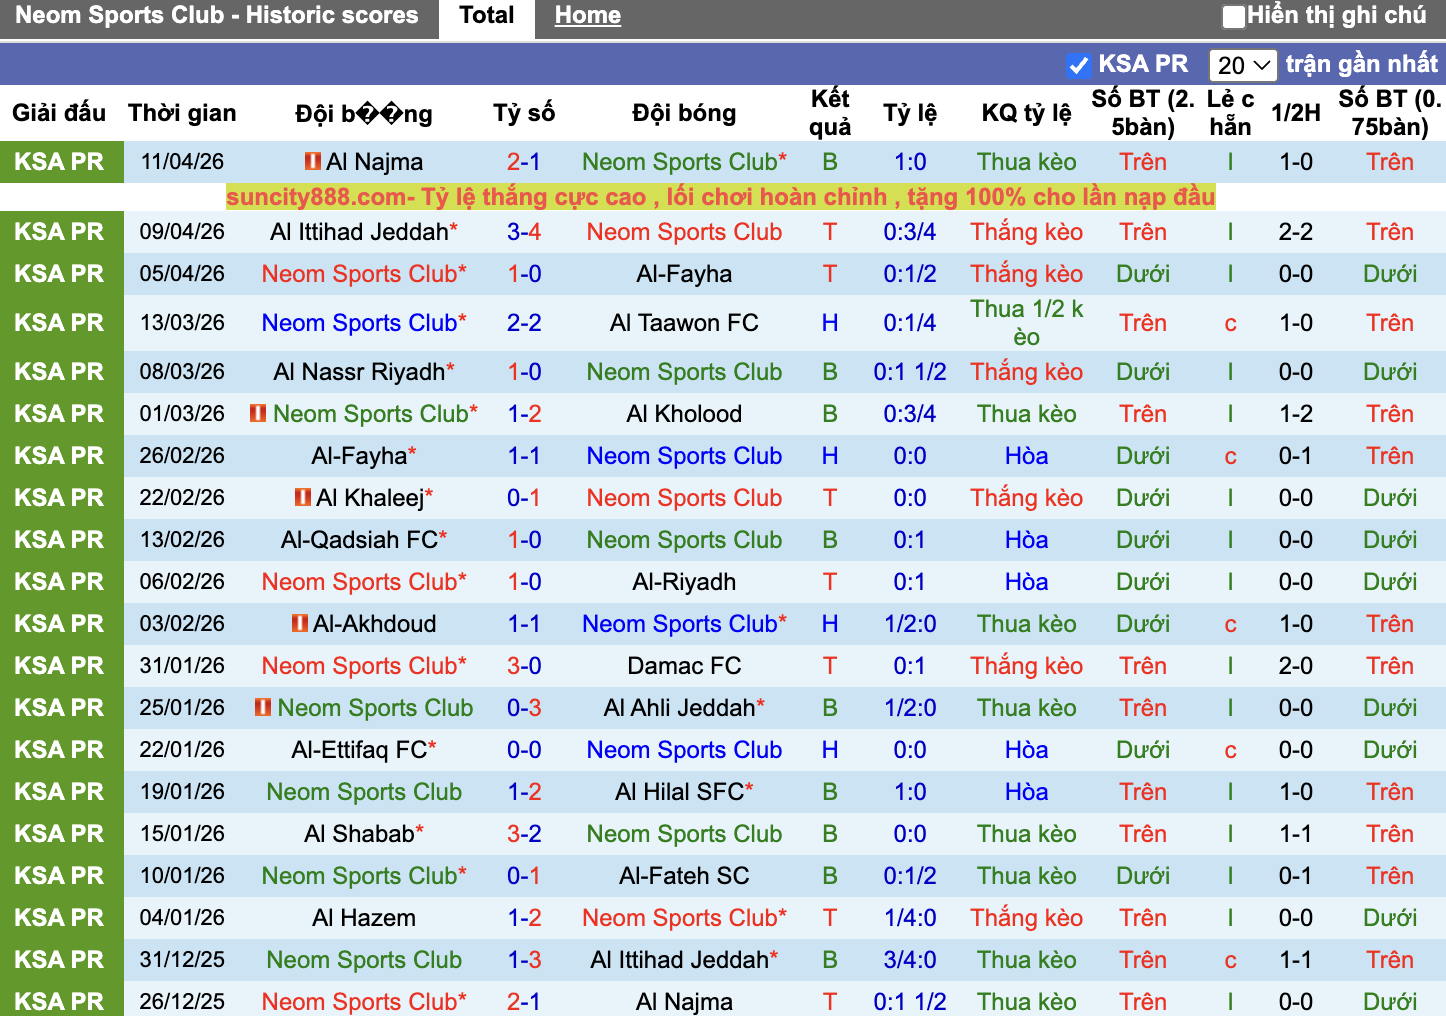Open score 3-4 of Al Ittihad Jeddah match
Viewport: 1446px width, 1016px height.
[x=524, y=232]
